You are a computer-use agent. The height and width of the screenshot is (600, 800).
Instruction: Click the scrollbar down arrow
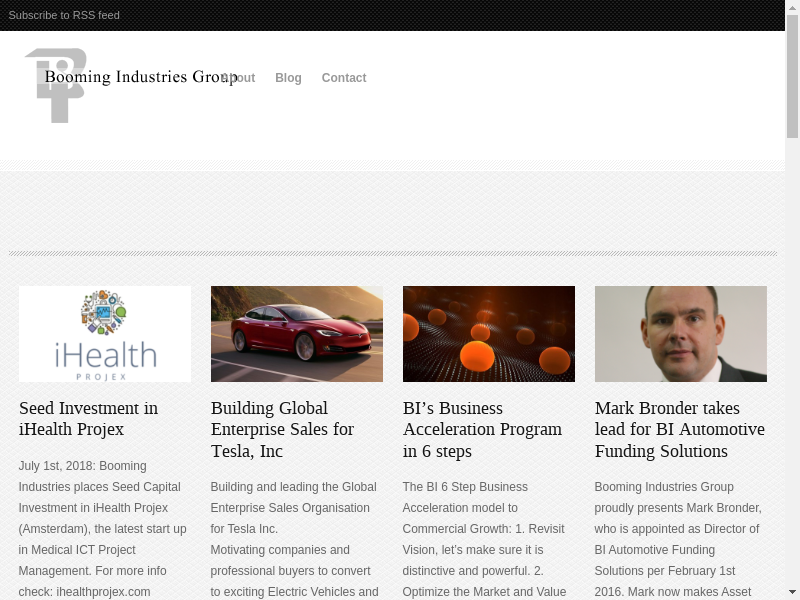tap(792, 592)
